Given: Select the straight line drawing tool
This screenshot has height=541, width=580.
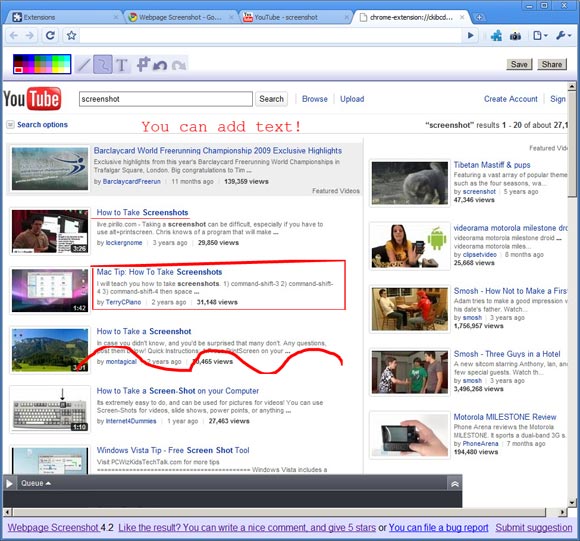Looking at the screenshot, I should point(84,65).
